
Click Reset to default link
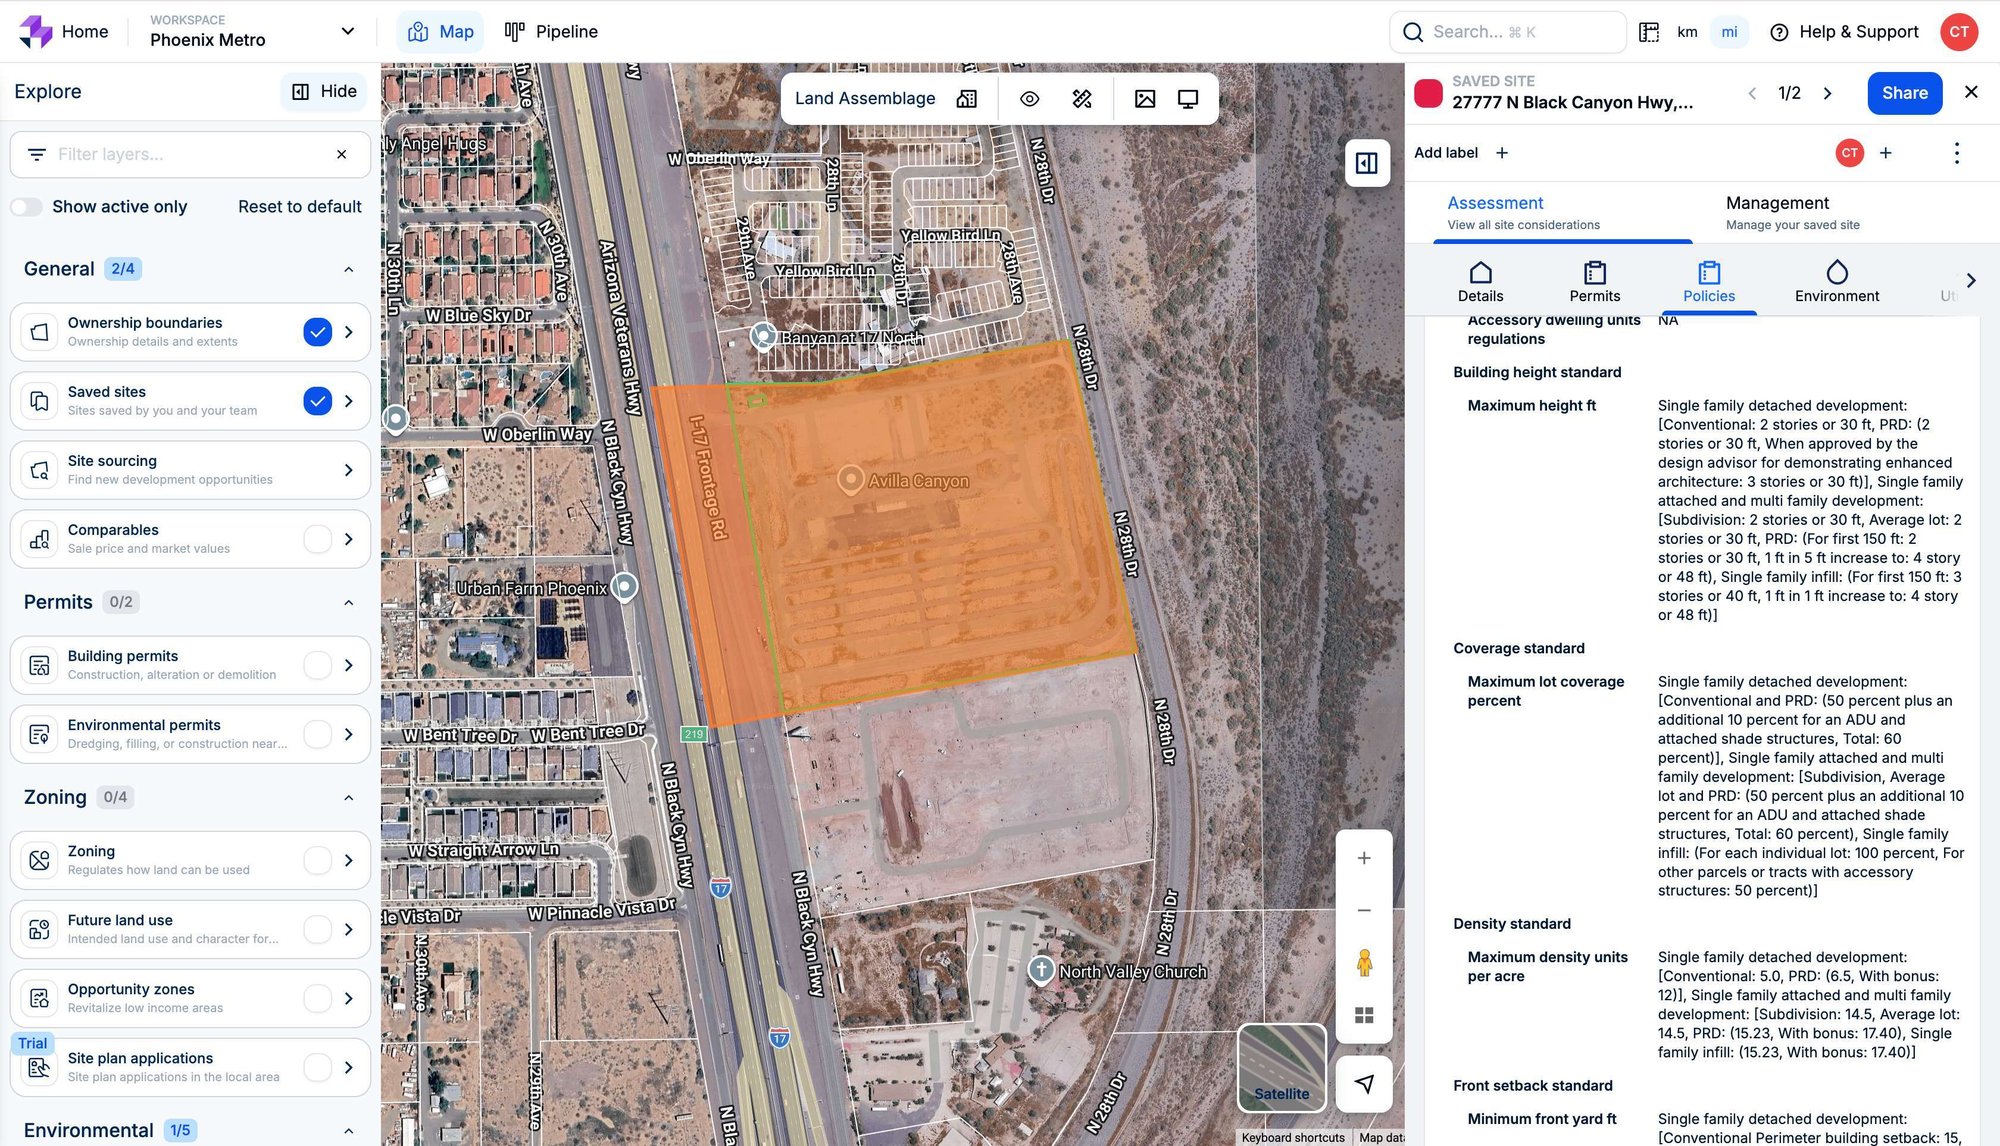(x=299, y=207)
